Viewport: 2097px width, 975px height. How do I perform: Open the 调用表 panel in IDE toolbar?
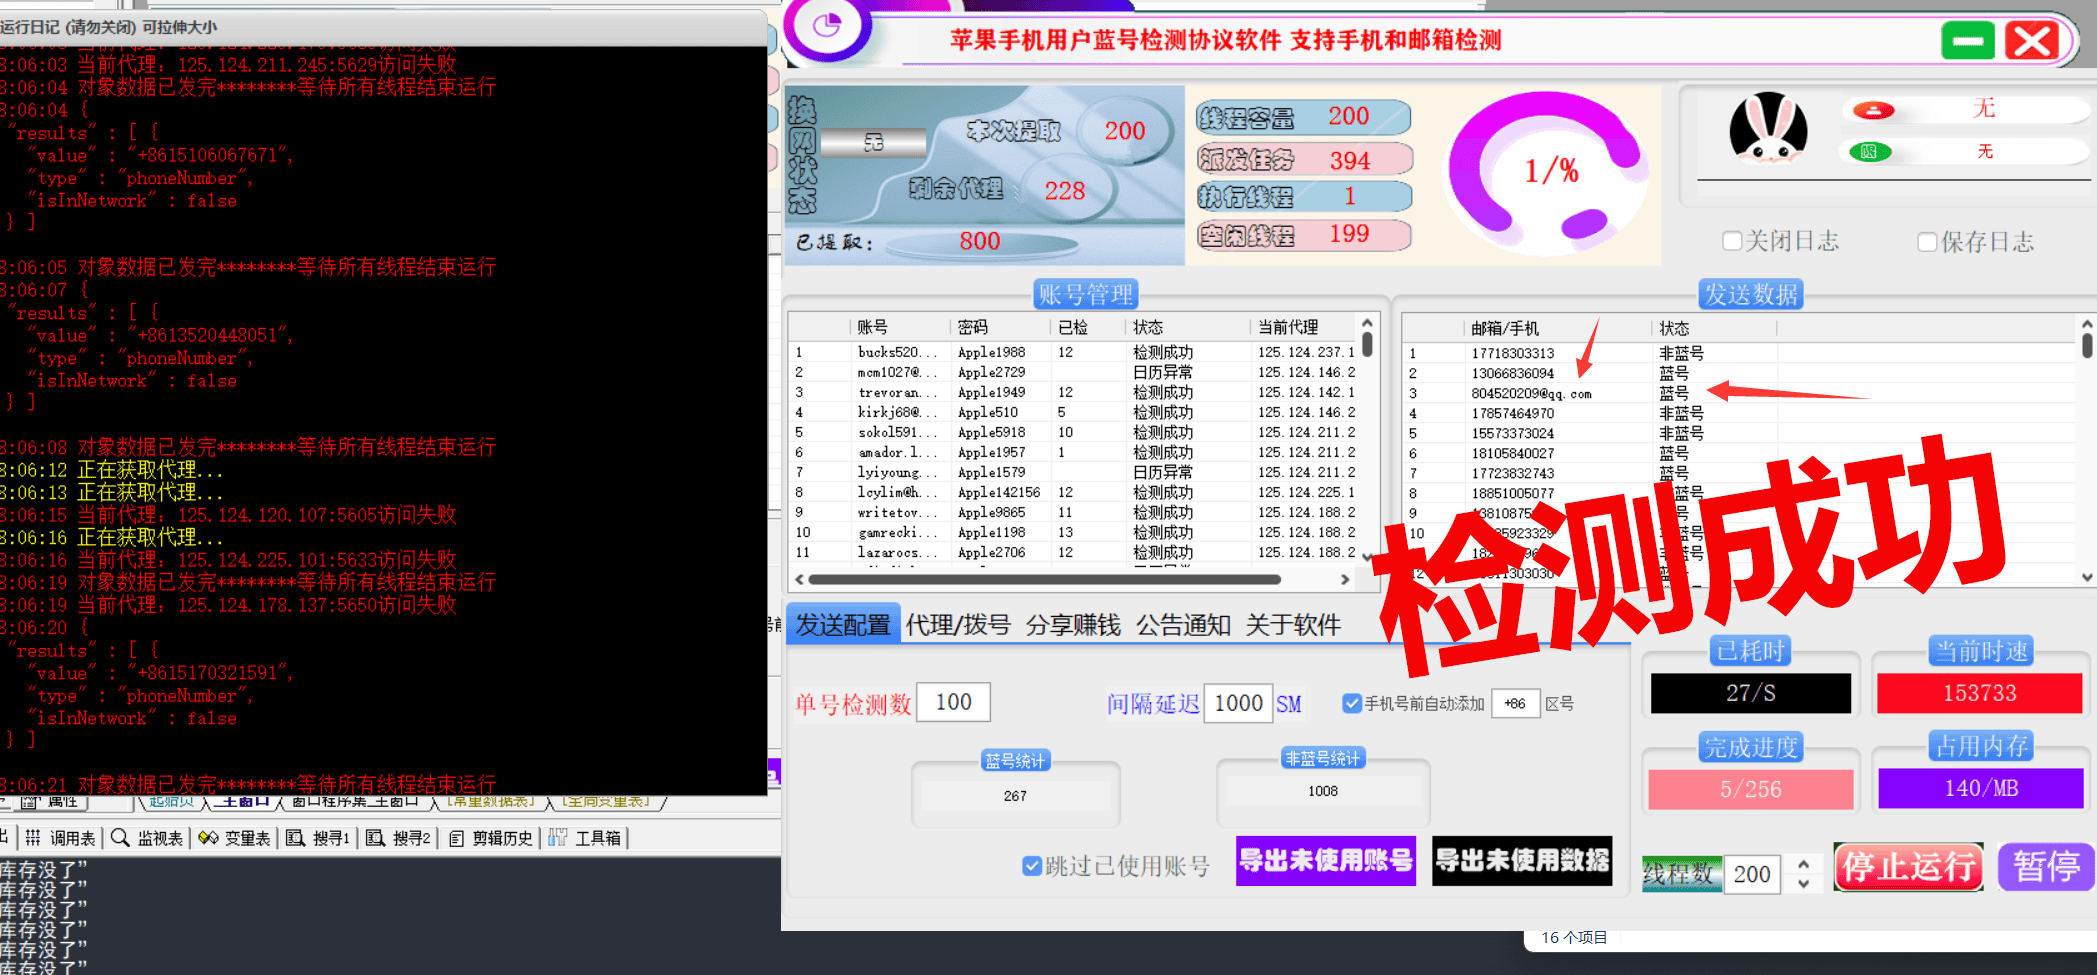pos(60,838)
